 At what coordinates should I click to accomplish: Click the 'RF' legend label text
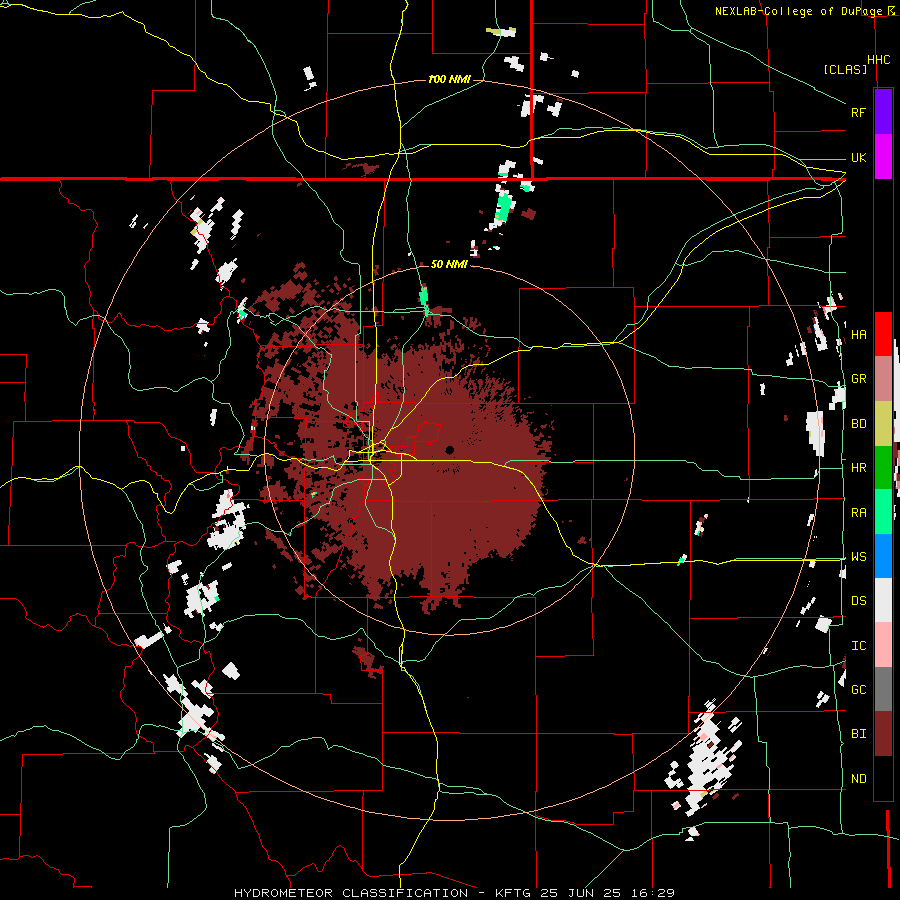coord(858,112)
